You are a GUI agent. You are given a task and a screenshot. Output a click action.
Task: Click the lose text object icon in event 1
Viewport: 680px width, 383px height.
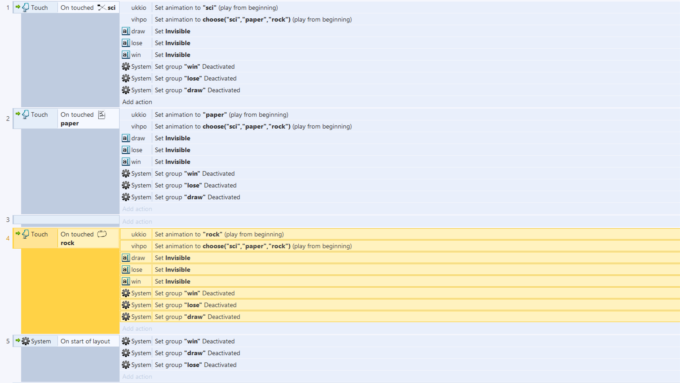point(125,43)
